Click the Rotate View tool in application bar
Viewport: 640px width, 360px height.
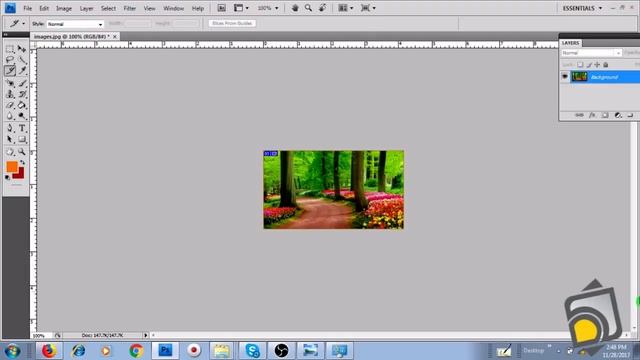click(x=322, y=8)
